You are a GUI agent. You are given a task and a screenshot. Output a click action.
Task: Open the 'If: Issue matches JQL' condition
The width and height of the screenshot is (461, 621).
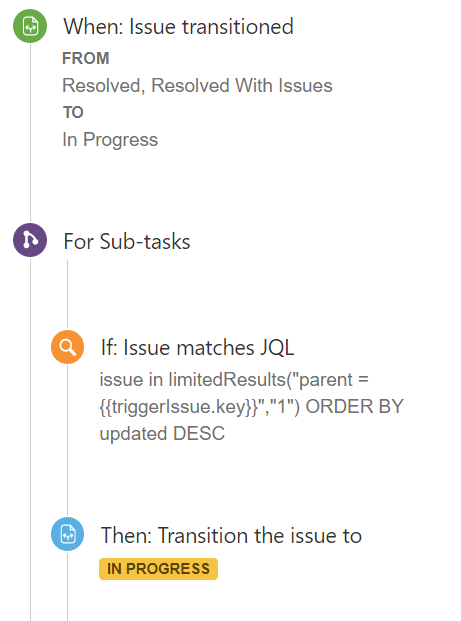tap(197, 348)
